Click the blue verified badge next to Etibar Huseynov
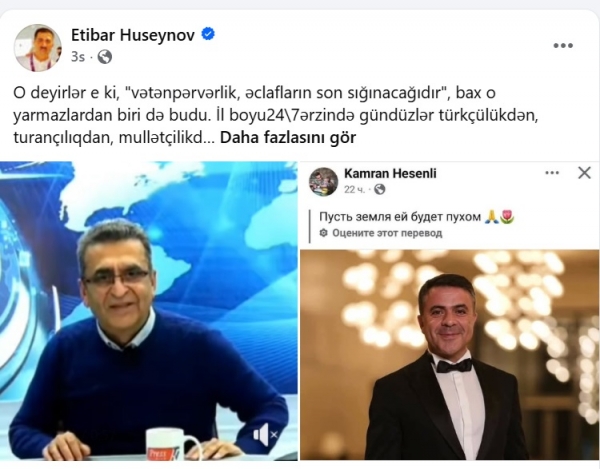This screenshot has height=469, width=600. 208,34
